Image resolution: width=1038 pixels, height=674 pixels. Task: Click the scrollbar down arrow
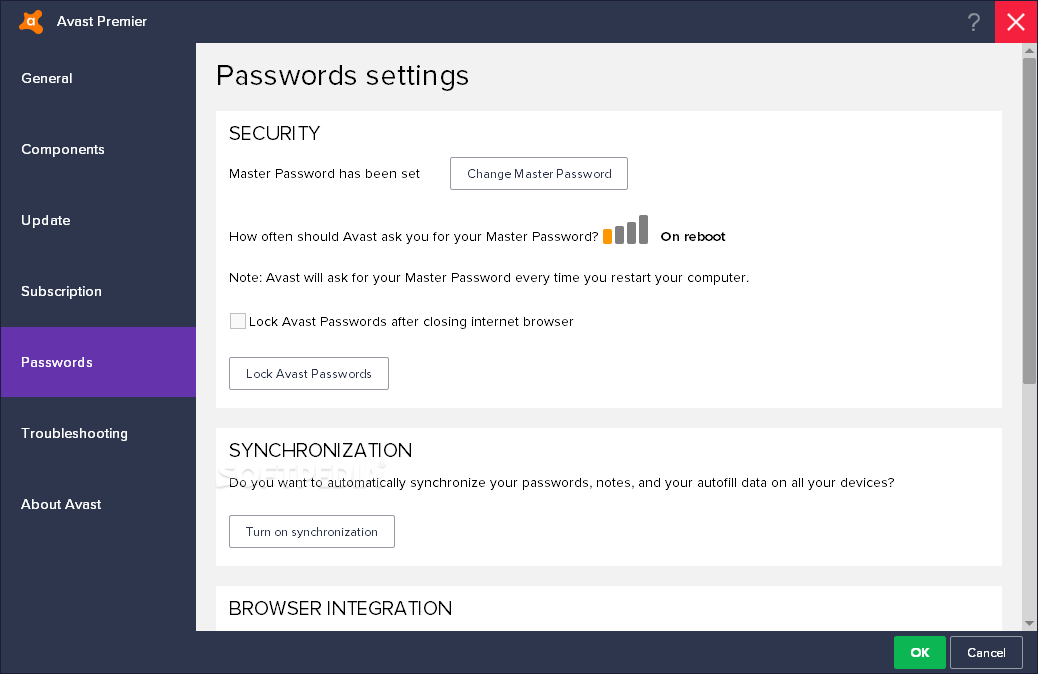[x=1029, y=623]
